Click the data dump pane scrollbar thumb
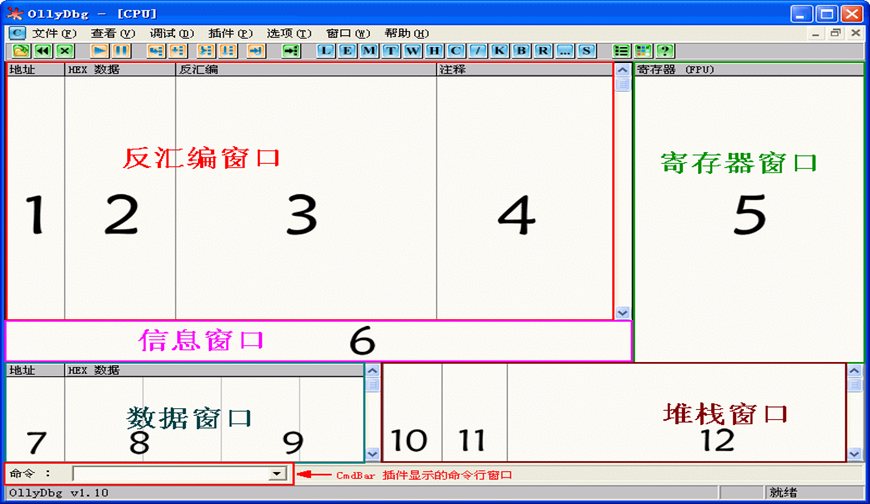This screenshot has height=504, width=870. tap(372, 385)
